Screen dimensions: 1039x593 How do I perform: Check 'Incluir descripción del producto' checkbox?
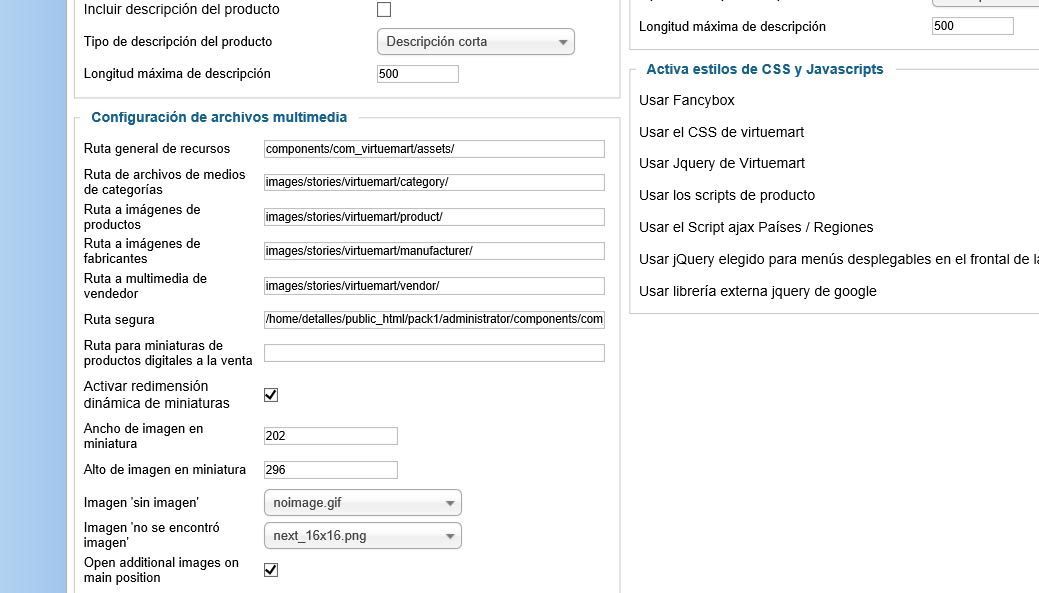(x=384, y=9)
